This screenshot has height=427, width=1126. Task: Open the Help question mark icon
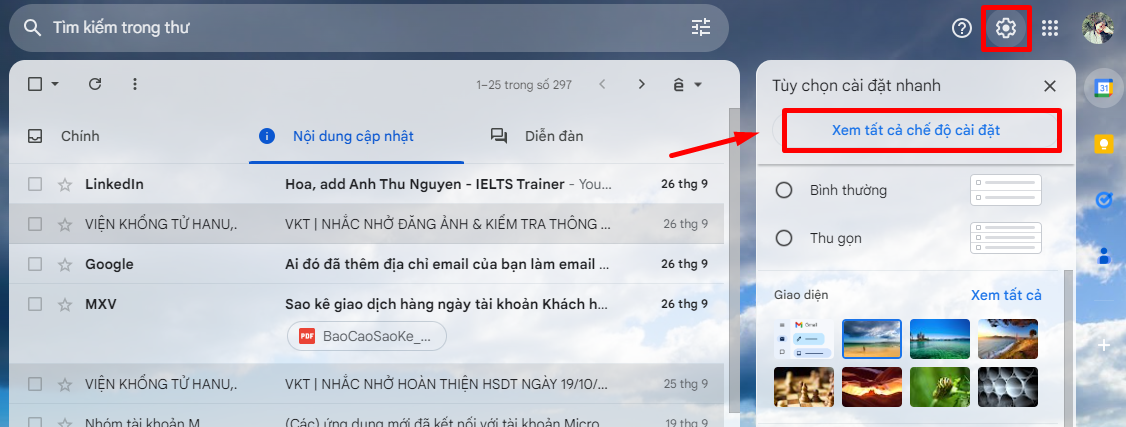tap(962, 28)
